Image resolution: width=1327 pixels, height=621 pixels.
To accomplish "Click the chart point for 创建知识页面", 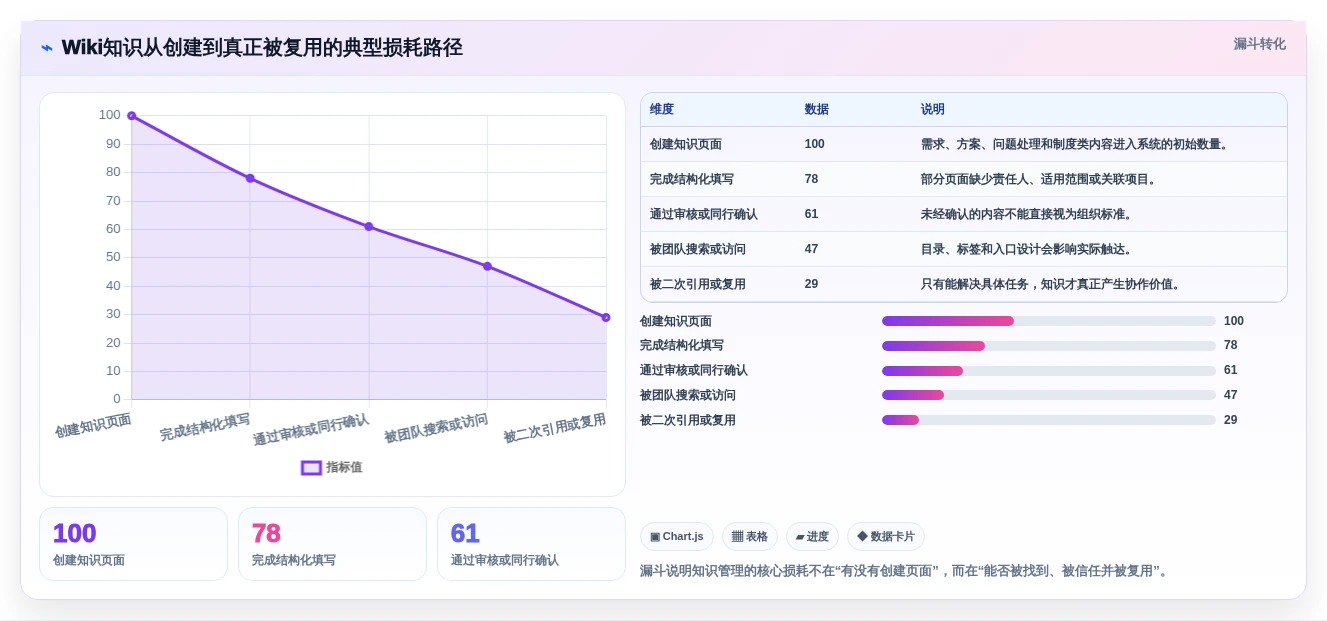I will 131,116.
